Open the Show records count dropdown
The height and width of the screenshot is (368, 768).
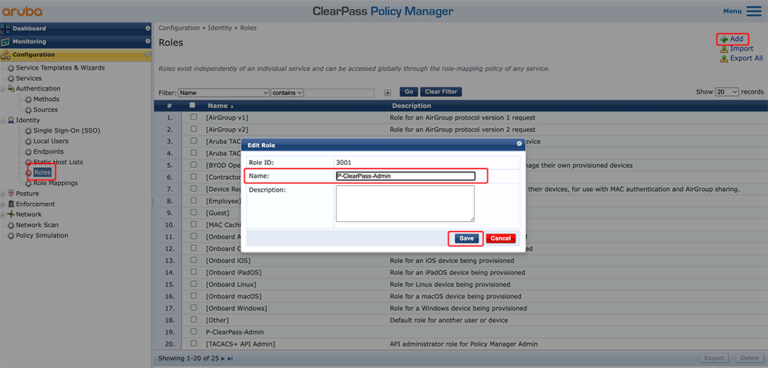727,92
